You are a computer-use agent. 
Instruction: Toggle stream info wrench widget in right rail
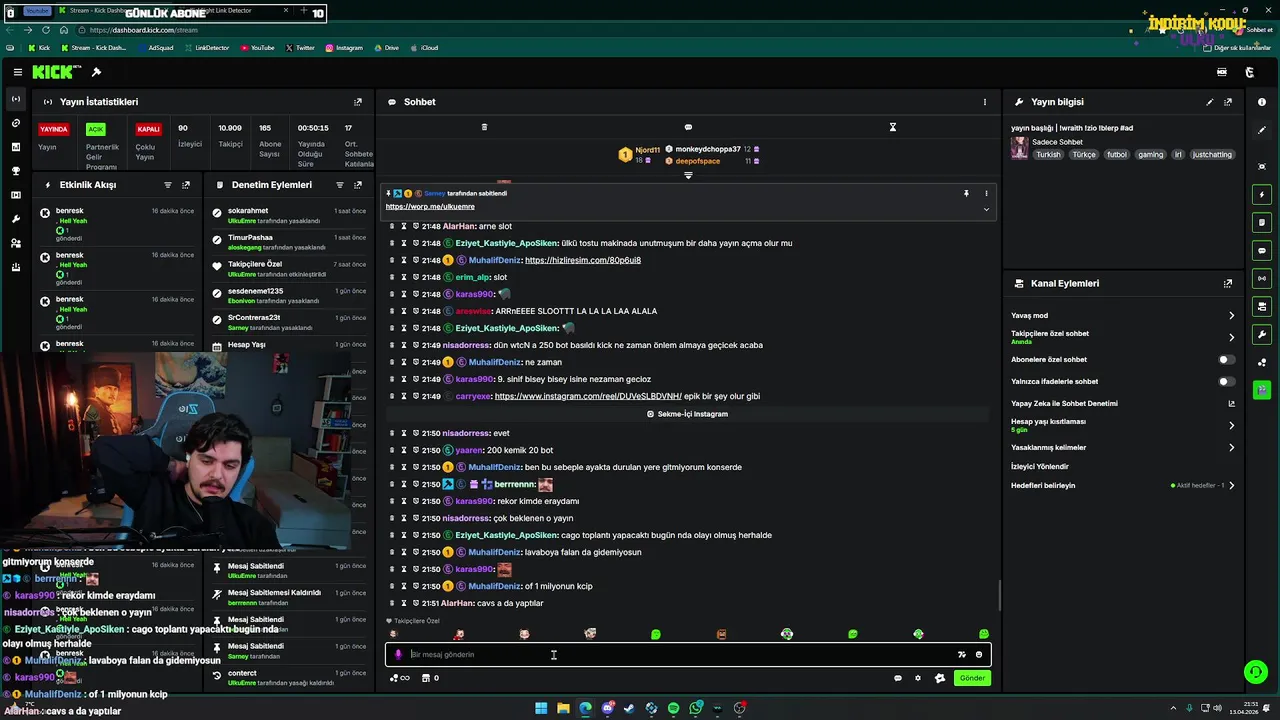pos(1262,335)
